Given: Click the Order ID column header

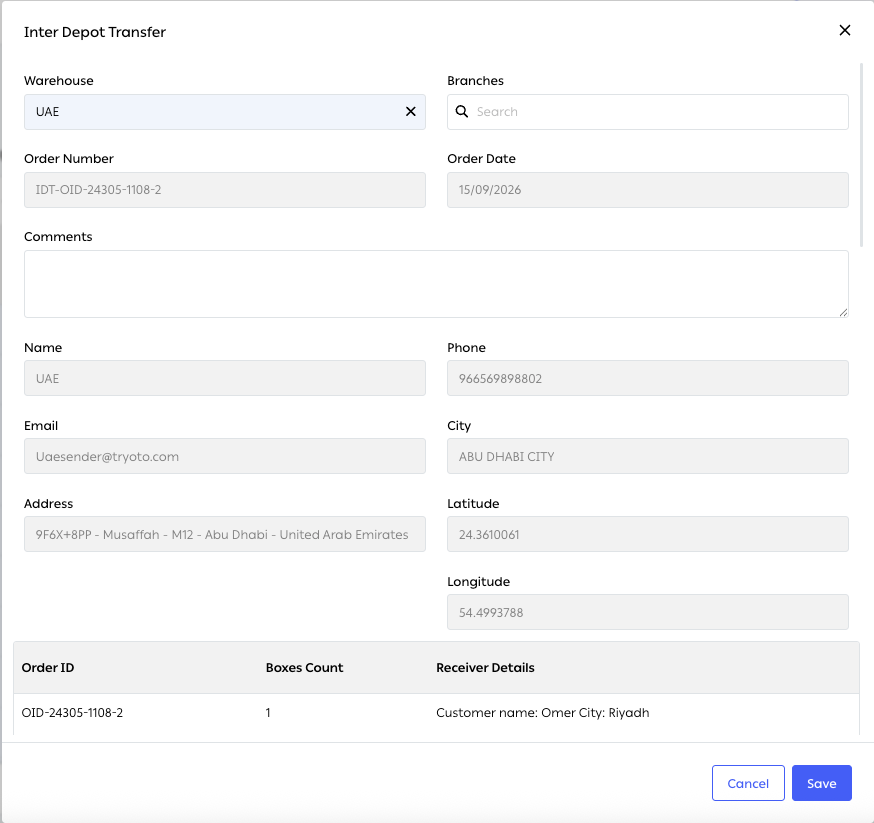Looking at the screenshot, I should (48, 668).
